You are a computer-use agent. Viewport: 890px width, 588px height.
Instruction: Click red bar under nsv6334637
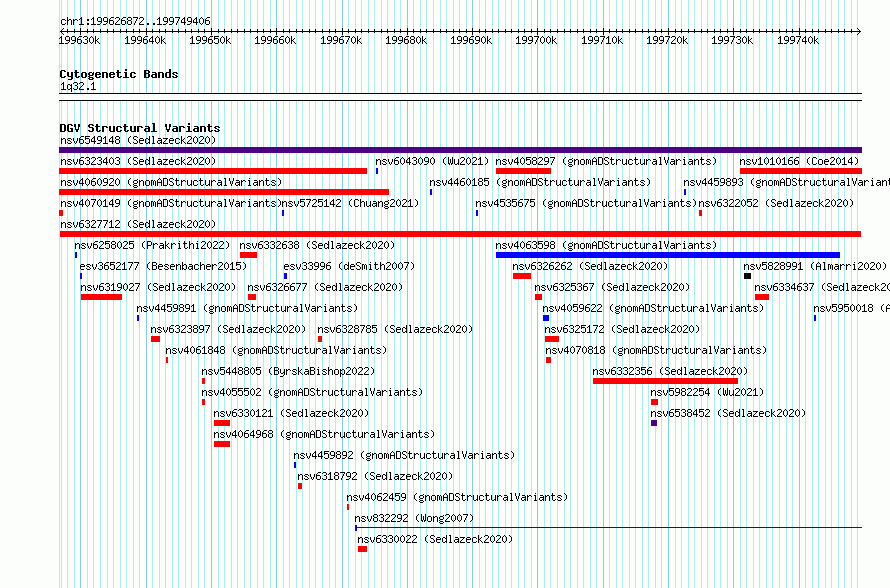[762, 297]
